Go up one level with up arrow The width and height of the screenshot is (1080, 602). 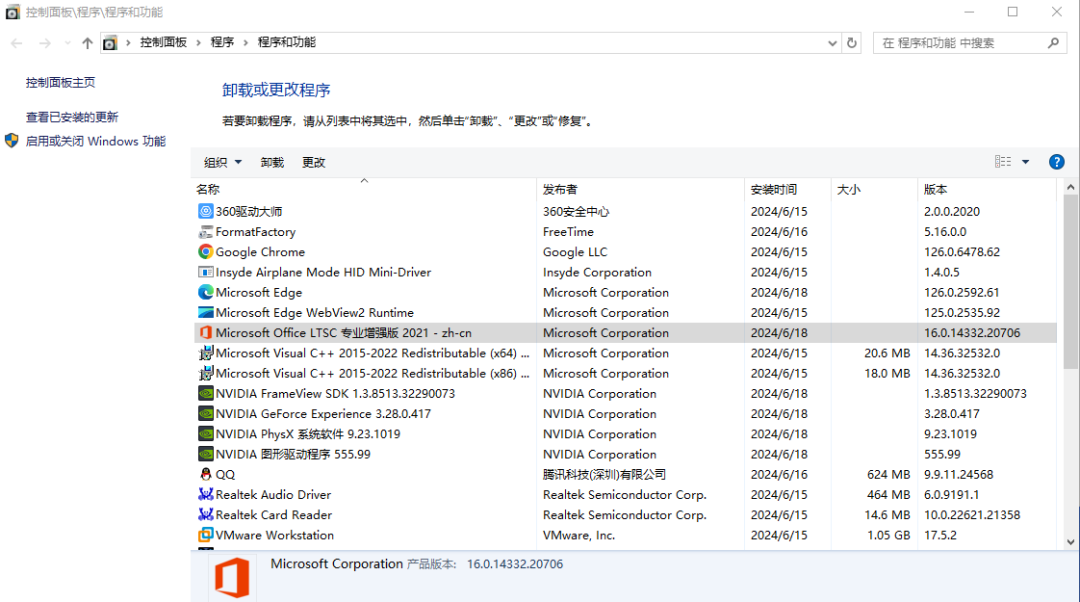pos(87,43)
